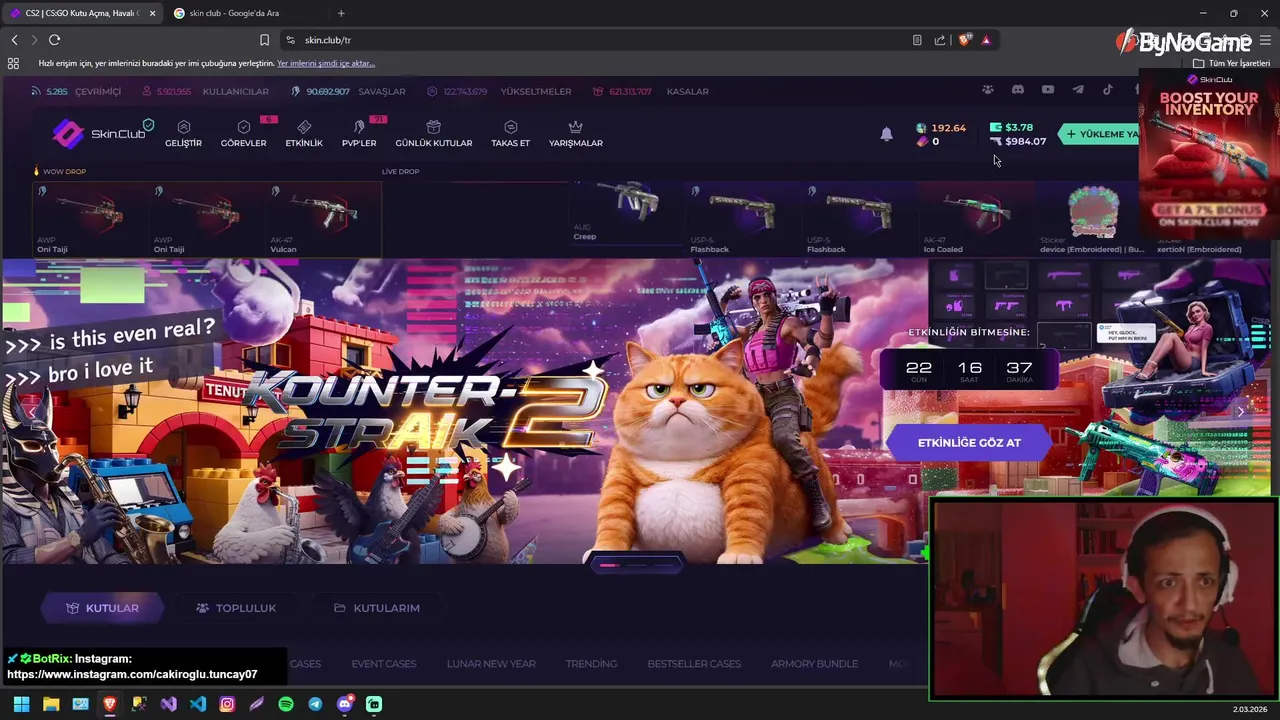
Task: Reload the page with browser refresh button
Action: pyautogui.click(x=54, y=40)
